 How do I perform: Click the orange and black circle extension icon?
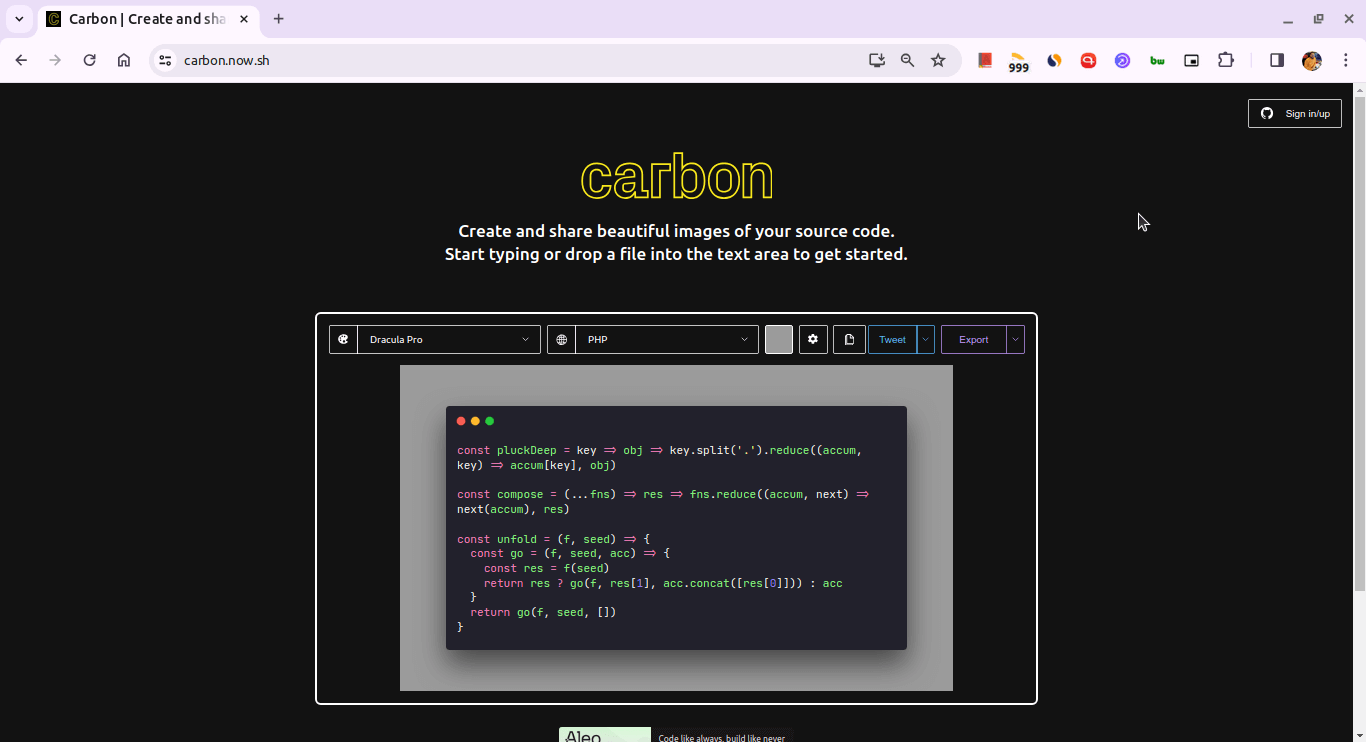click(x=1054, y=60)
